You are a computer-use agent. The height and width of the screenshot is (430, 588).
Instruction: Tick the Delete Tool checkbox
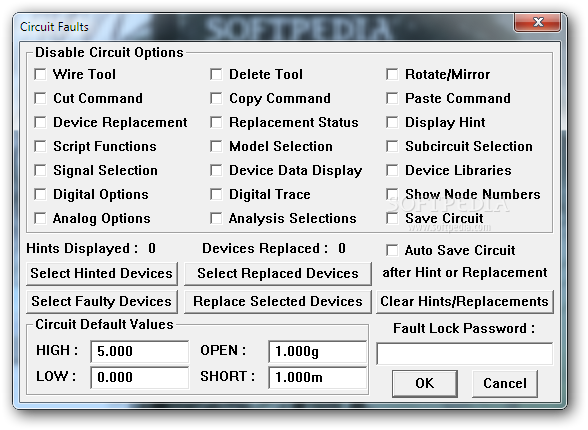[216, 74]
